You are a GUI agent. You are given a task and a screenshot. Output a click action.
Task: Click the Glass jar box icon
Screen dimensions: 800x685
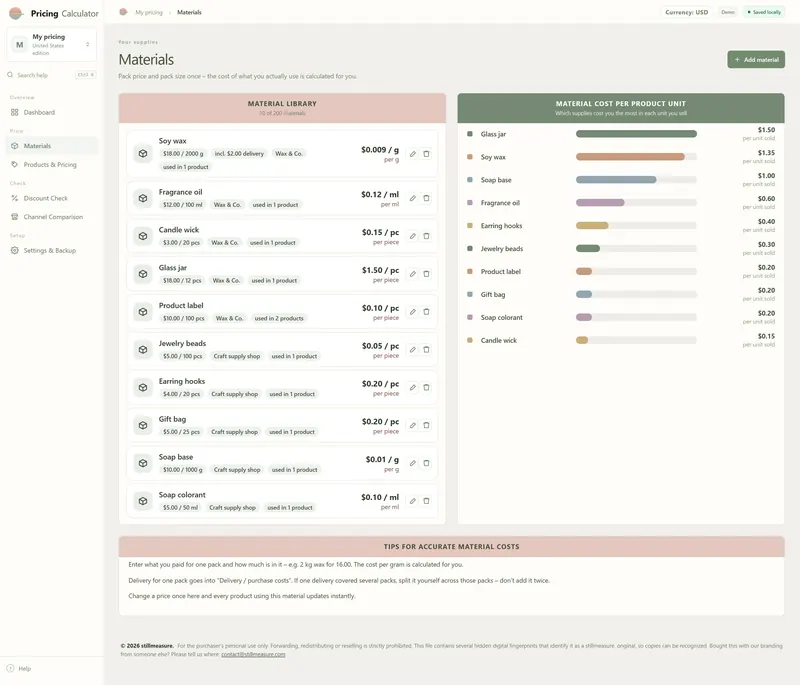143,274
